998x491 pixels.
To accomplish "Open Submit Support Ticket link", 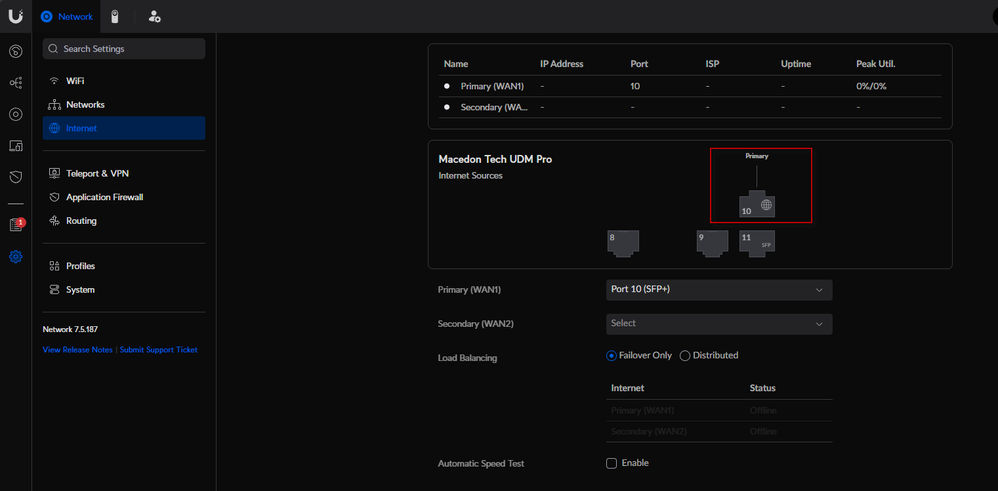I will click(158, 350).
